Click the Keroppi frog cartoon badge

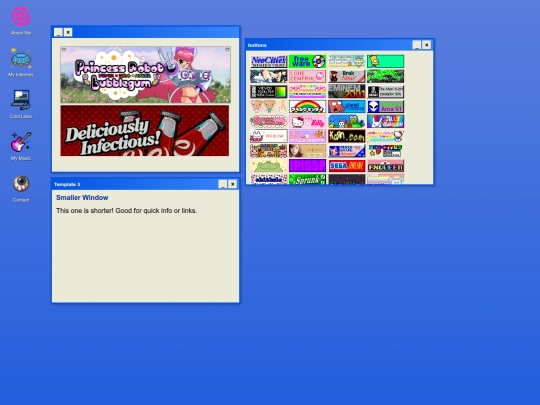click(x=346, y=121)
